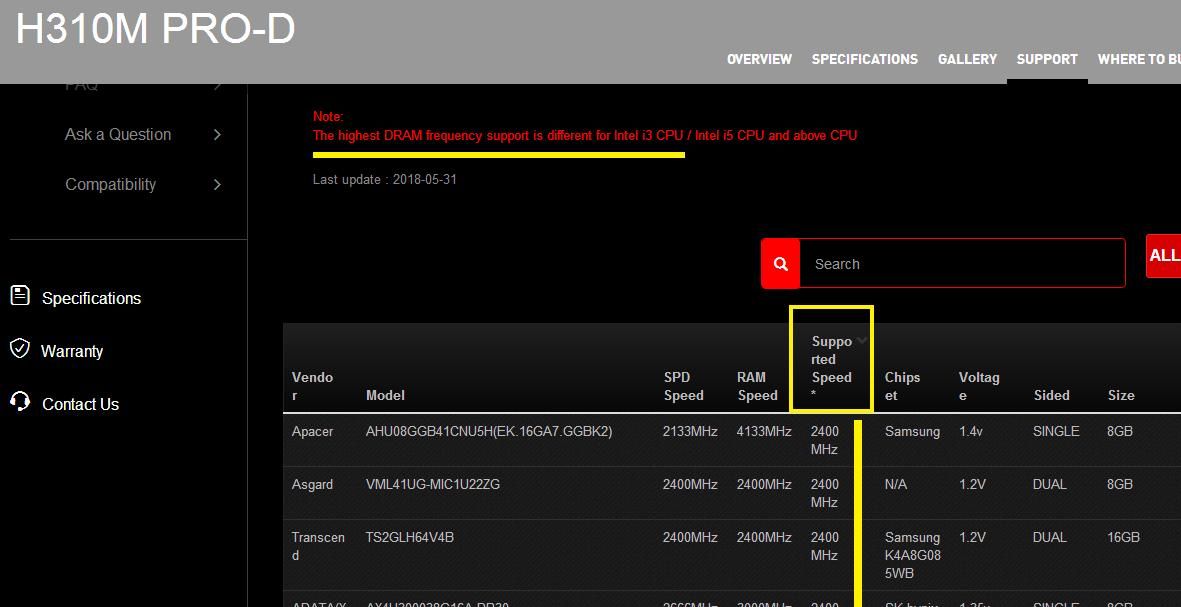Select model TS2GLH64V4B

click(x=410, y=537)
